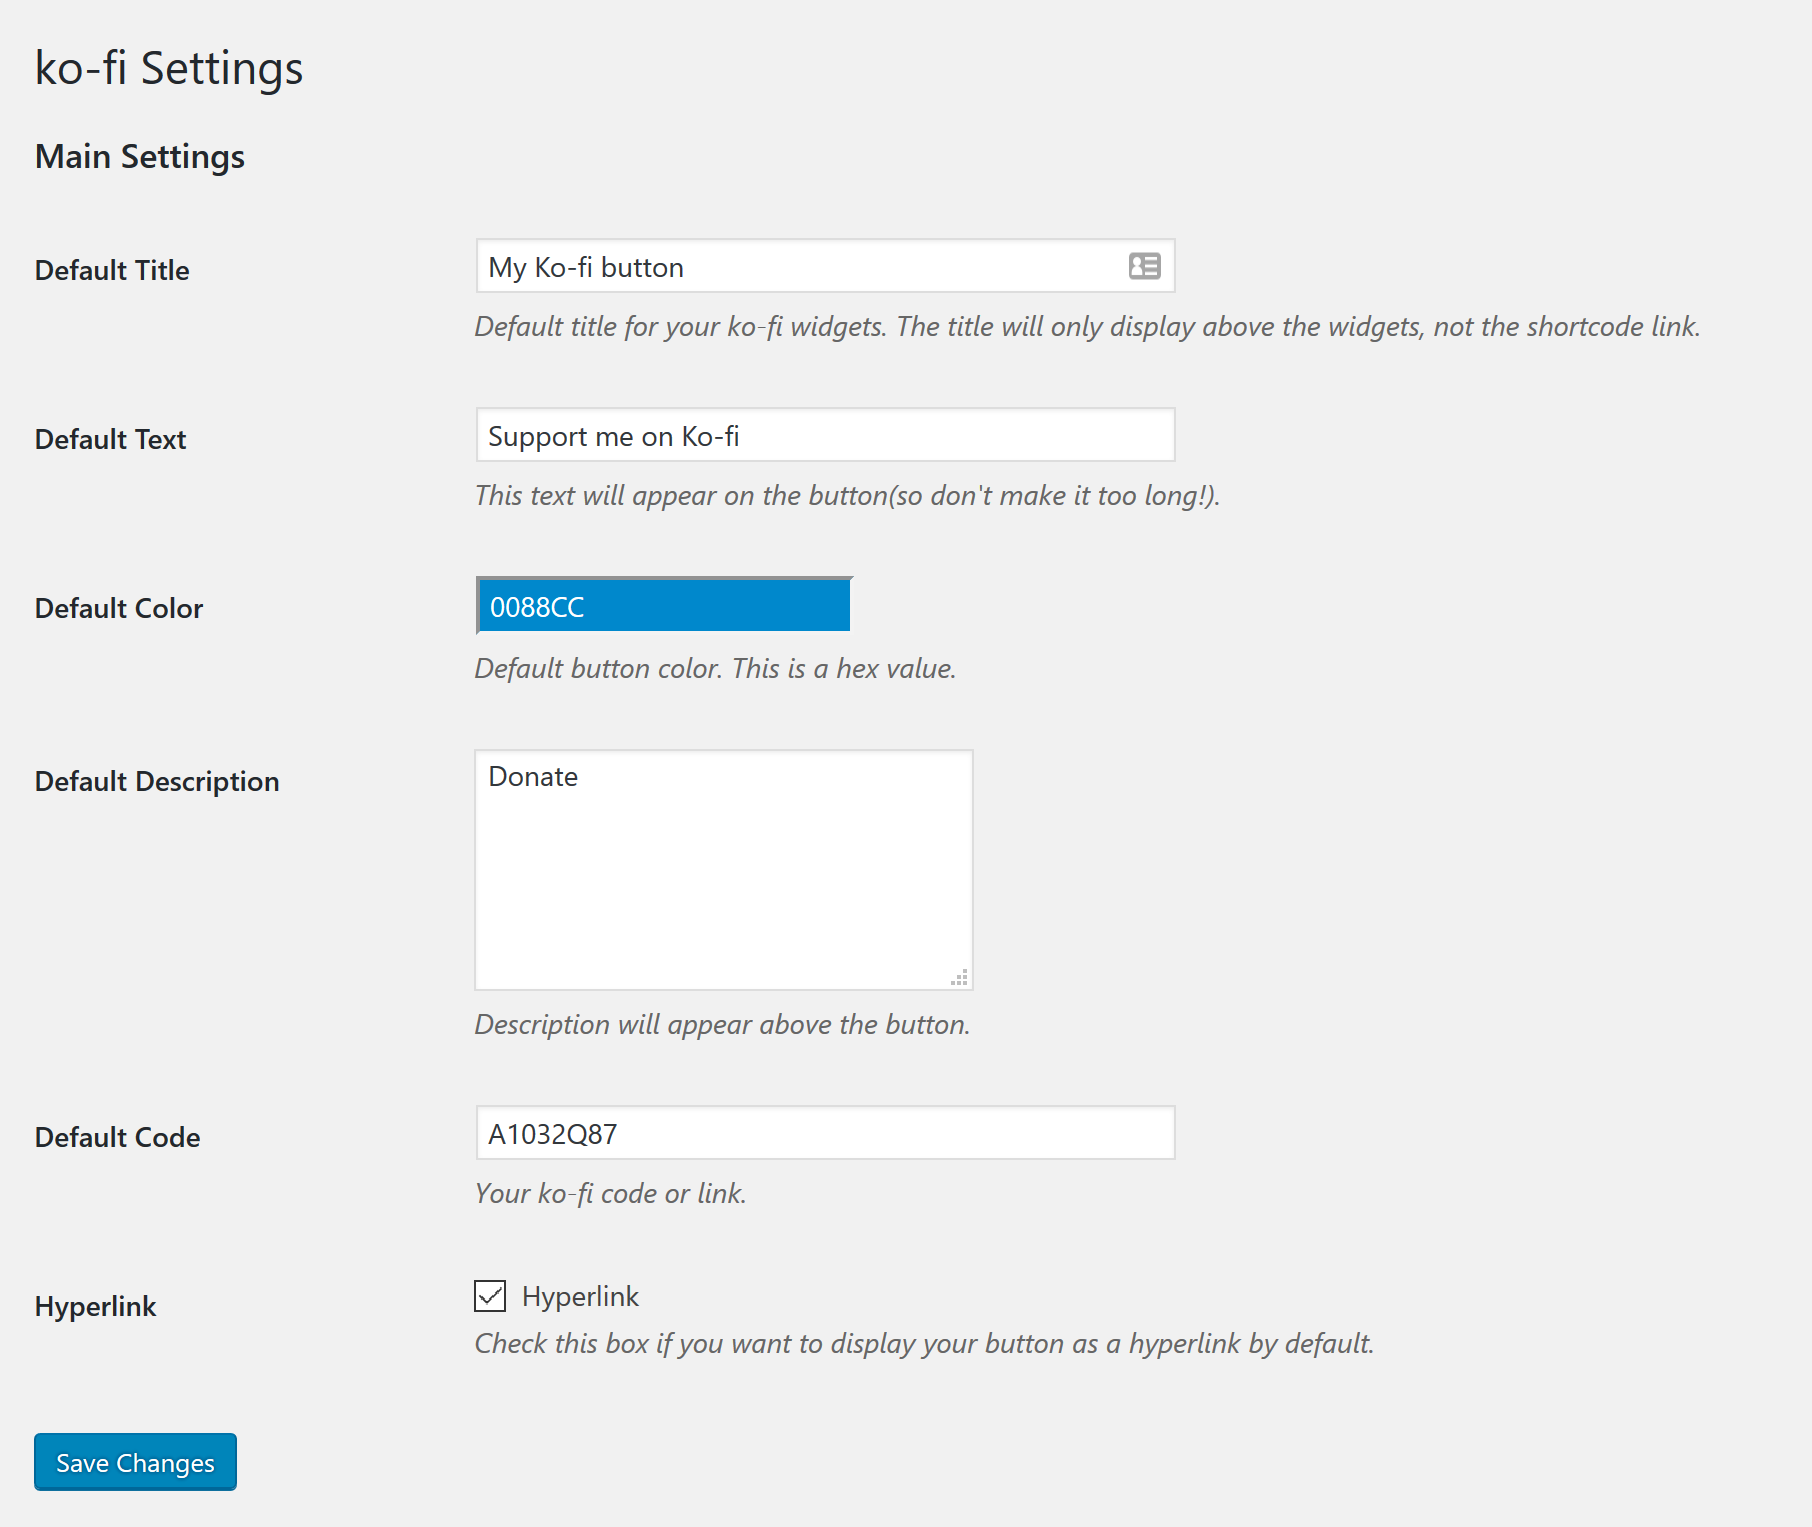Open the 0088CC Default Color picker field

click(664, 605)
